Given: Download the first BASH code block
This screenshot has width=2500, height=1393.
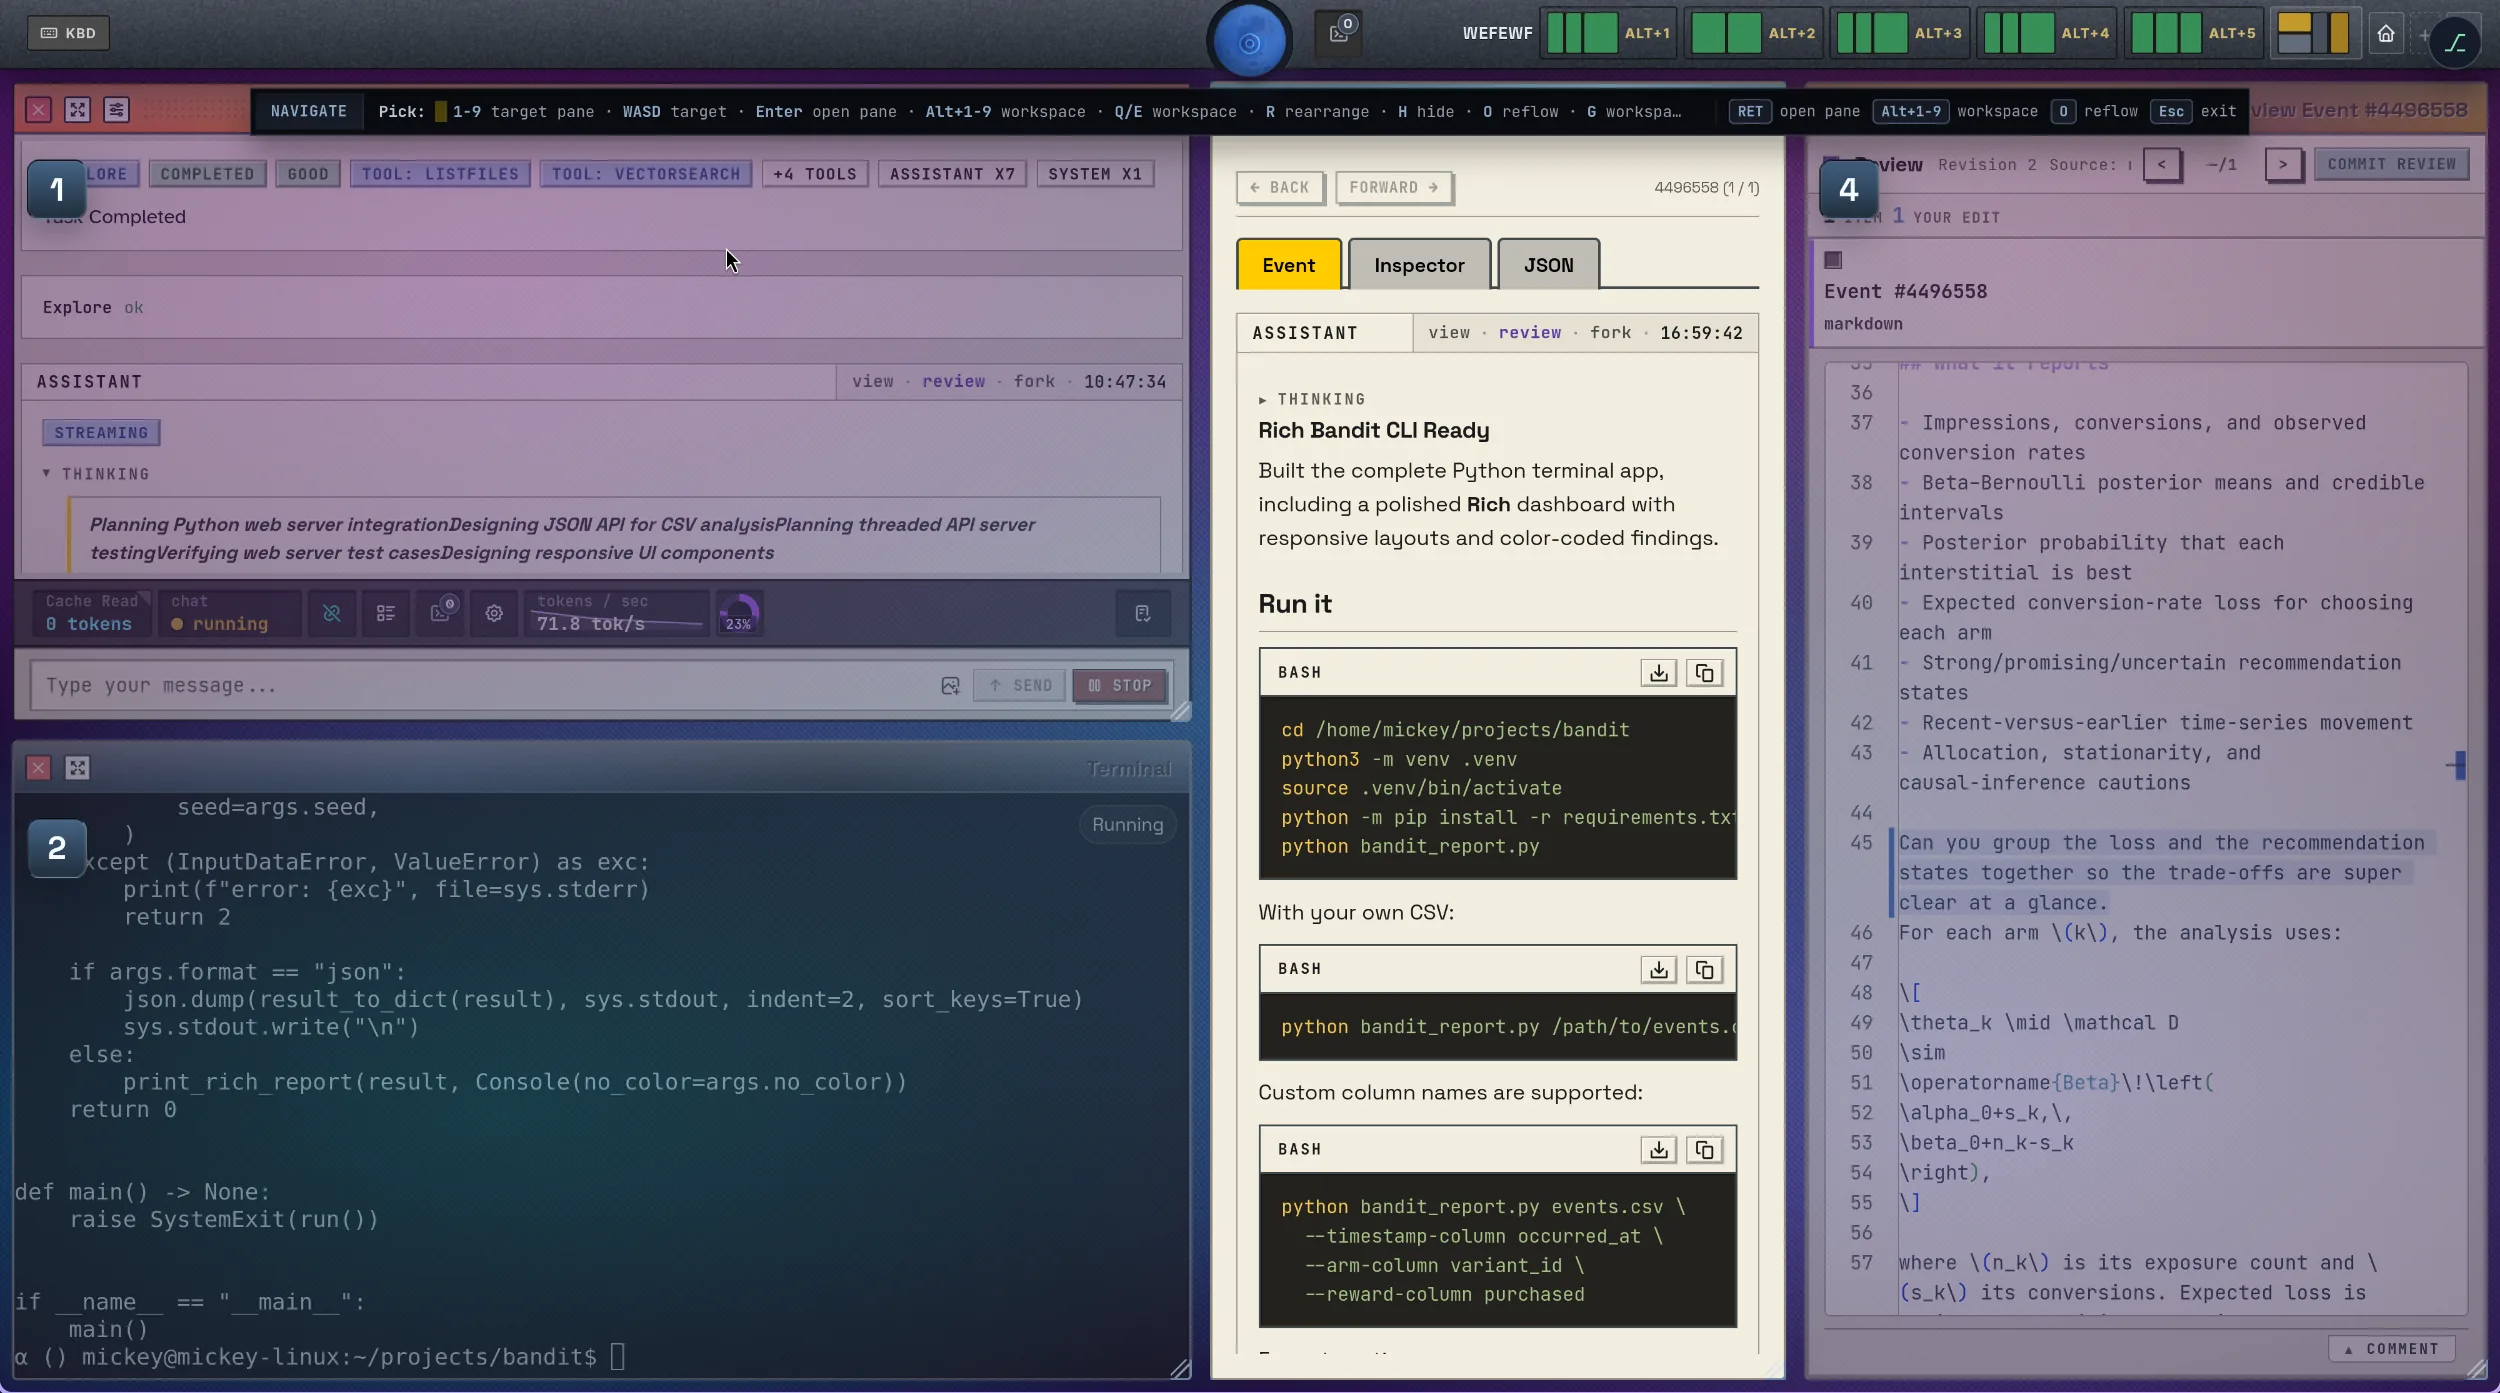Looking at the screenshot, I should click(x=1658, y=673).
